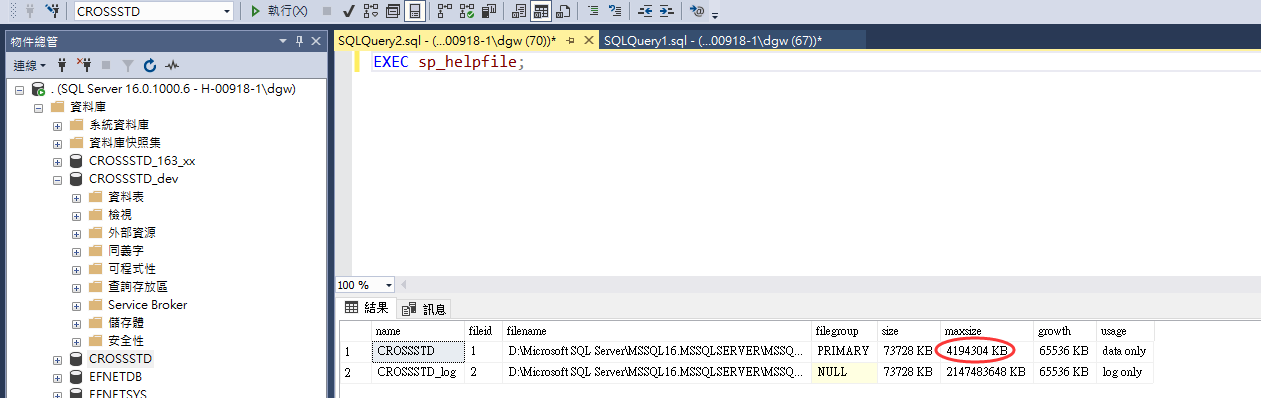Select the PRIMARY filegroup cell
This screenshot has width=1261, height=398.
844,351
